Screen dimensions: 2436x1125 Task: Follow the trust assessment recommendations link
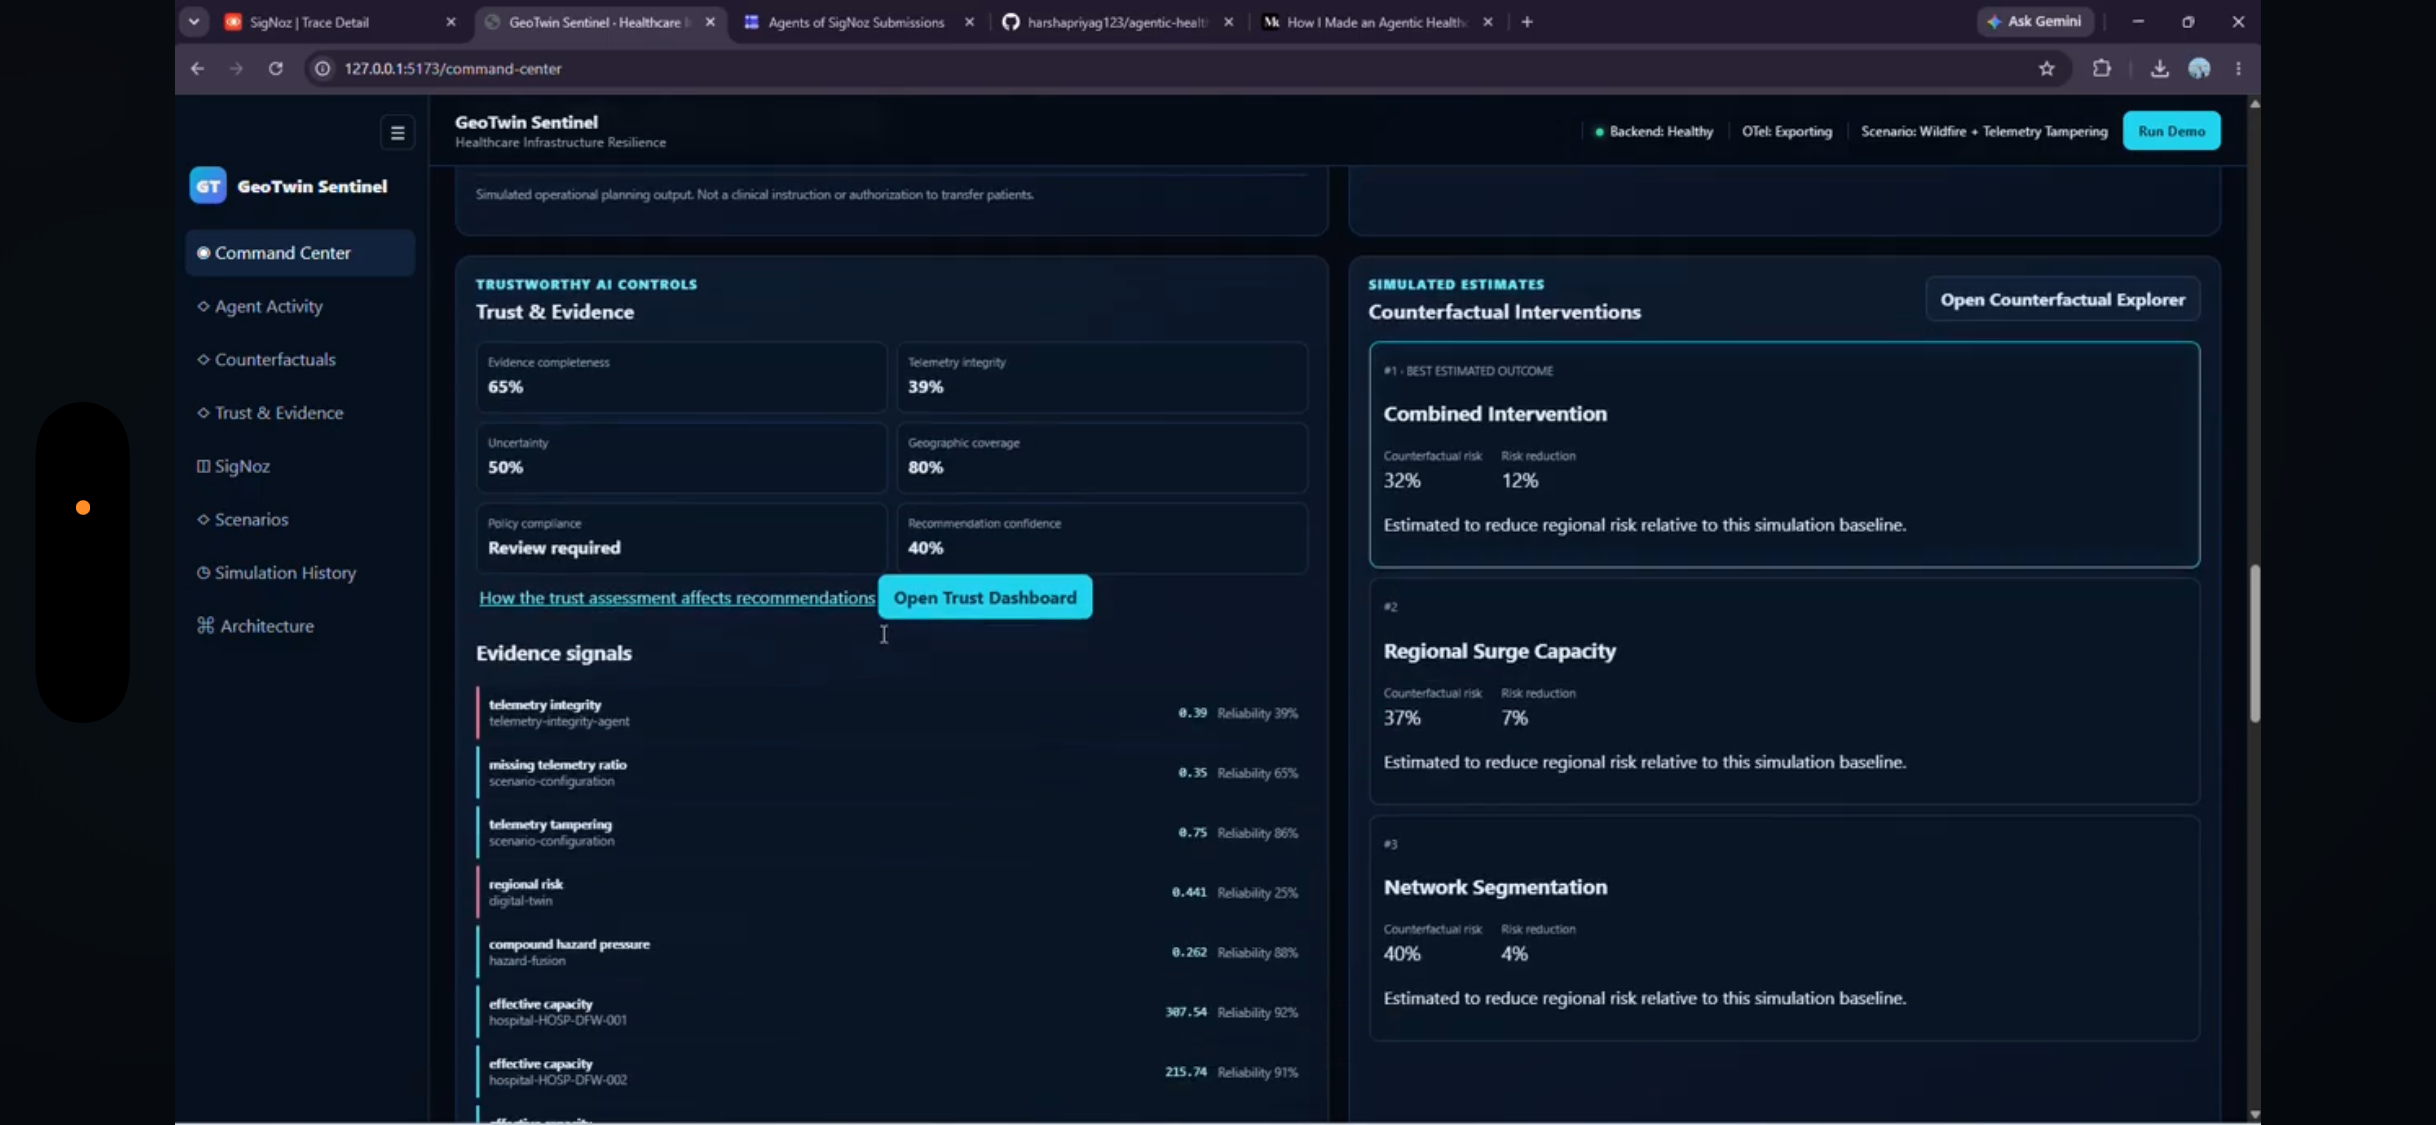point(677,598)
